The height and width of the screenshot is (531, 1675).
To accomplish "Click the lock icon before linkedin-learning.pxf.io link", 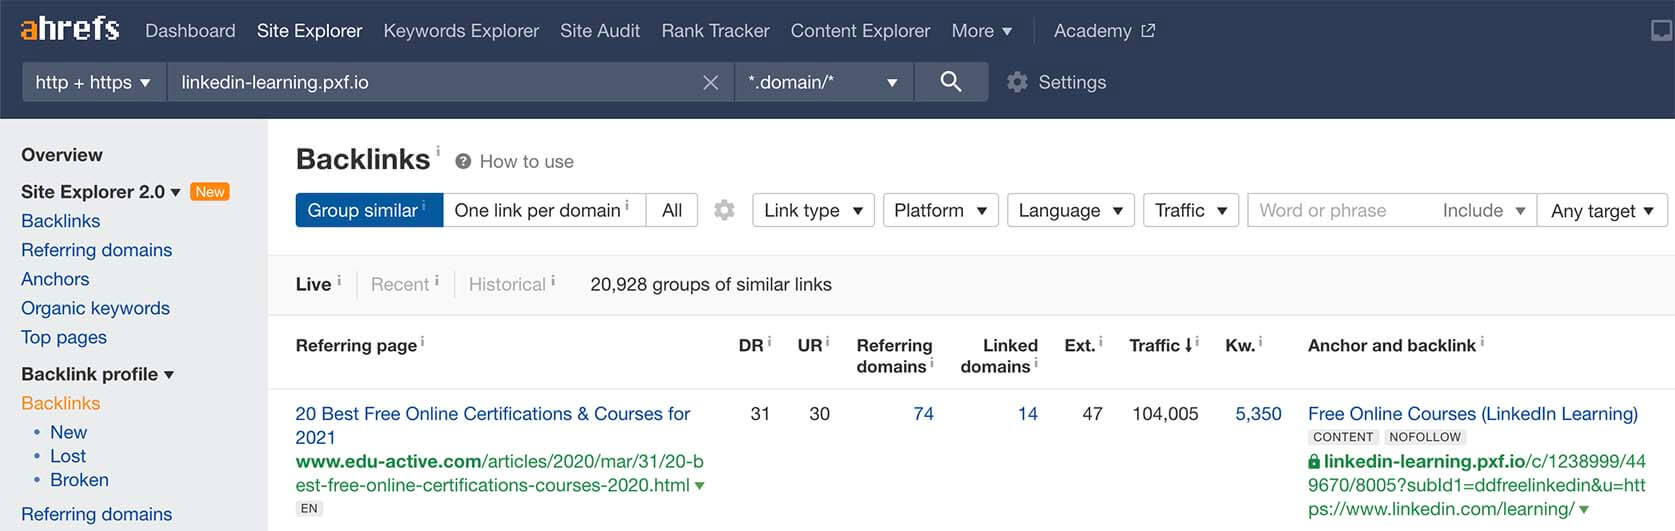I will pos(1314,462).
